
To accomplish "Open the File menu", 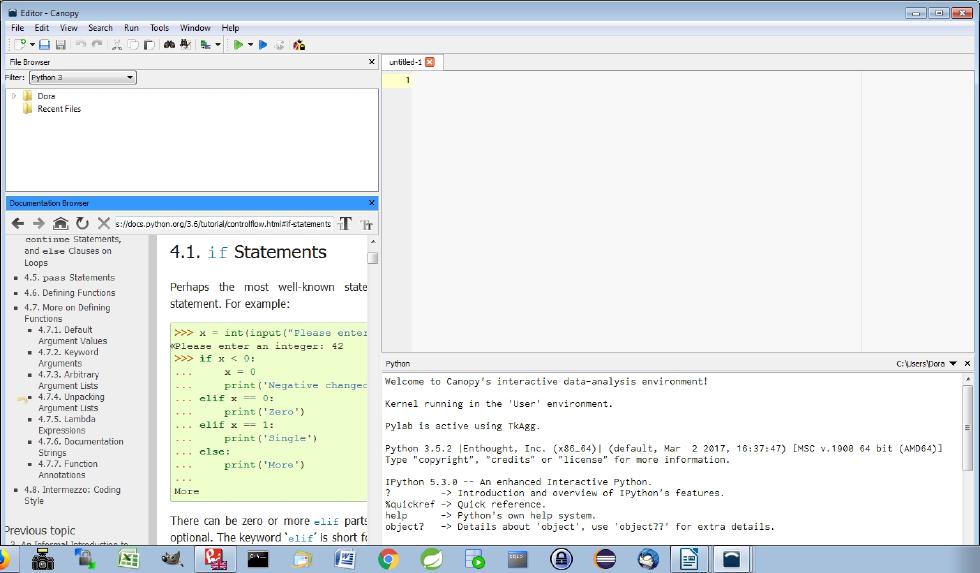I will 18,27.
